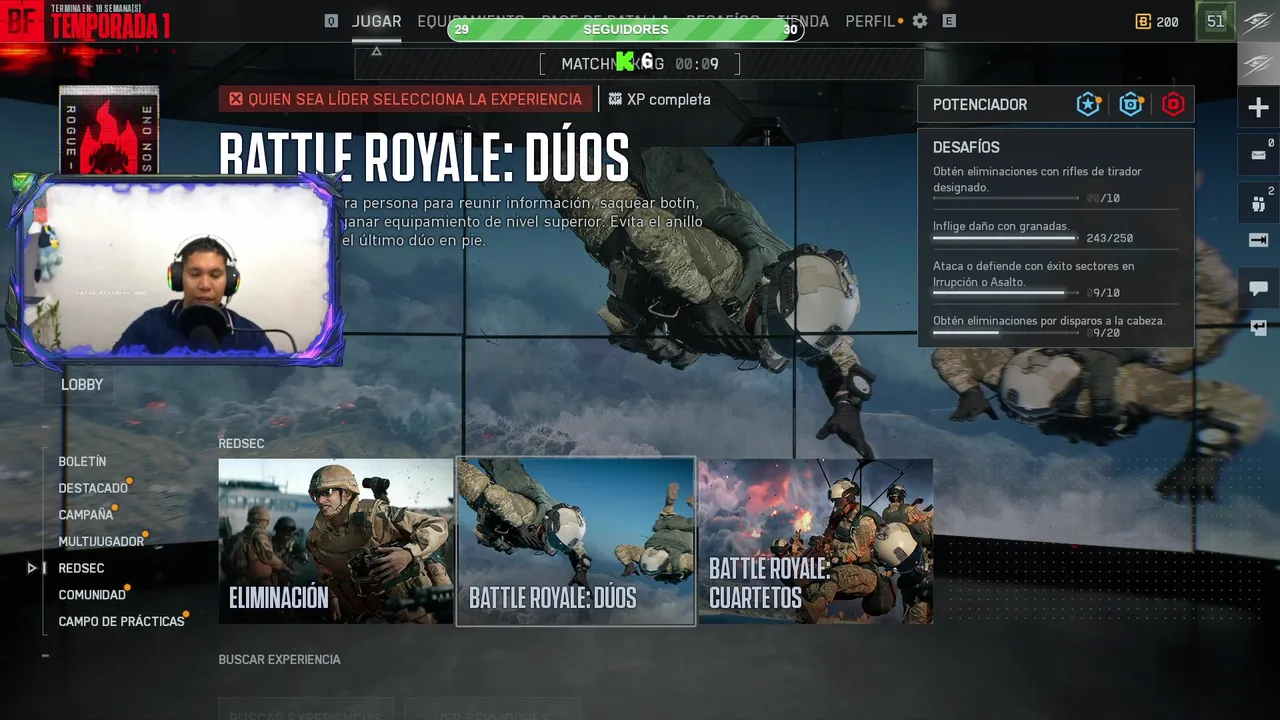Open the Battlefield coin balance showing 200
1280x720 pixels.
pos(1157,21)
